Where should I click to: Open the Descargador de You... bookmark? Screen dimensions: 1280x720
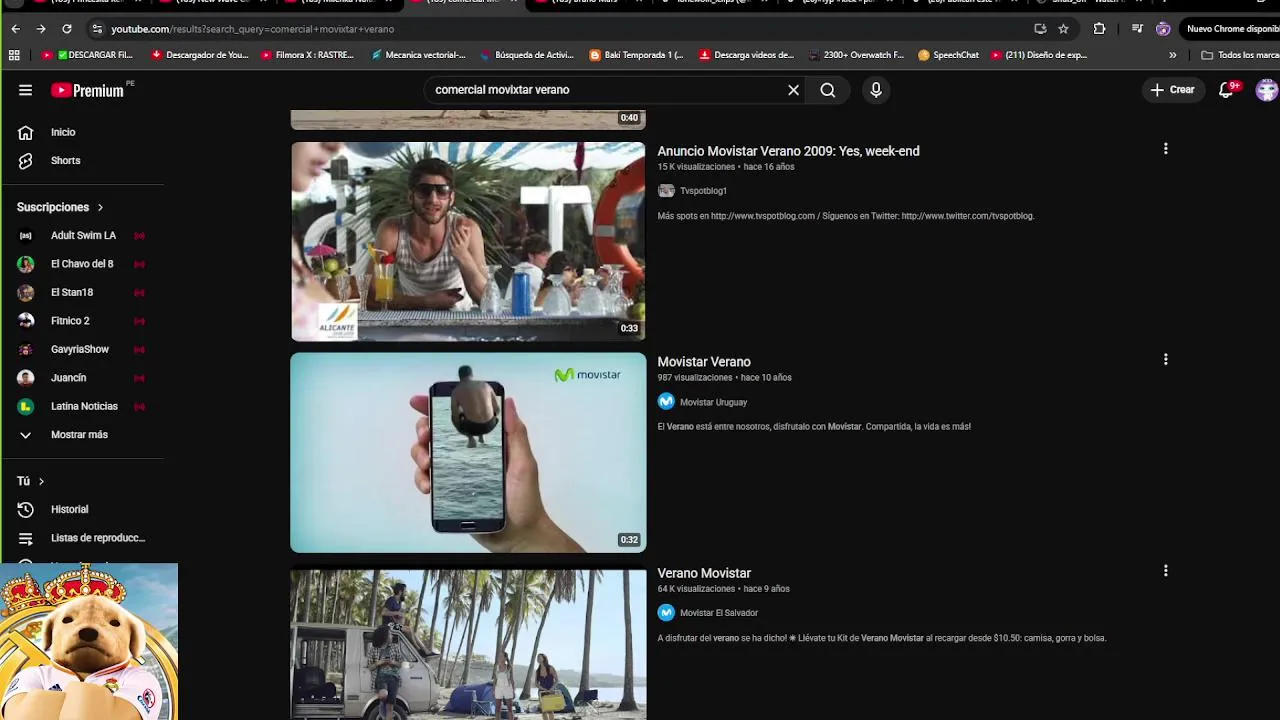coord(199,55)
